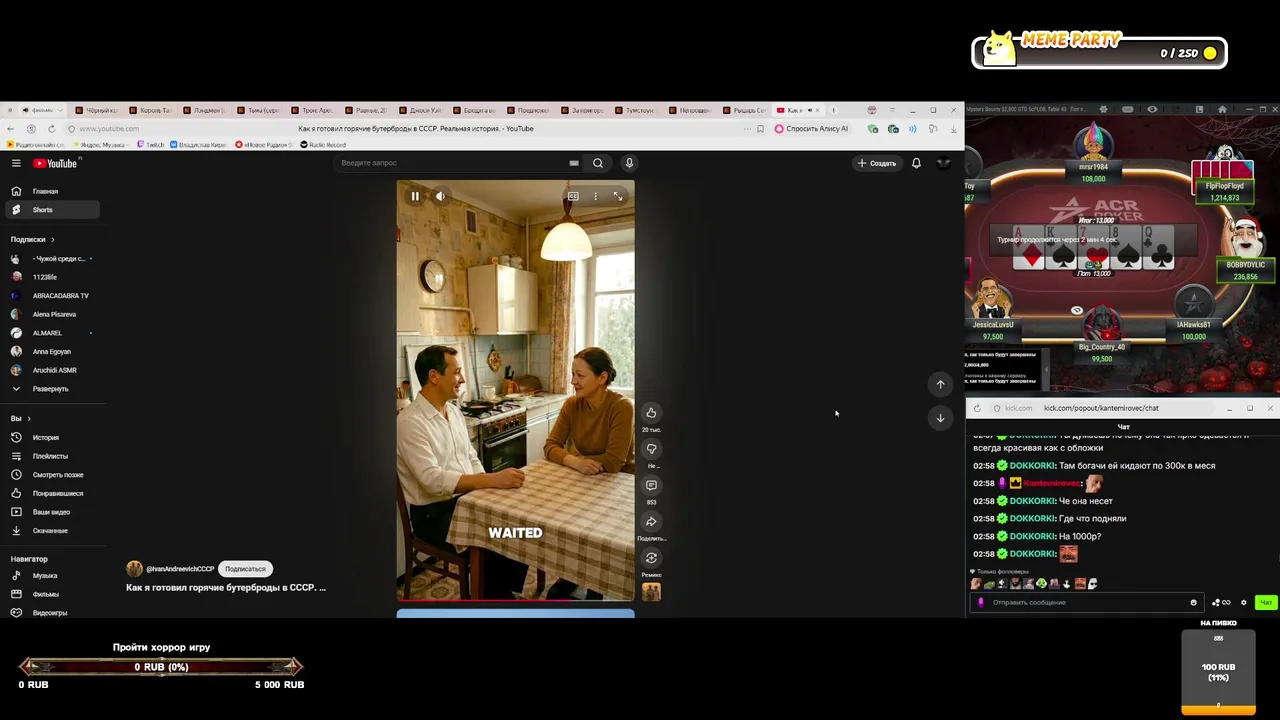
Task: Click the channel's sound thumbnail below Remix
Action: coord(651,593)
